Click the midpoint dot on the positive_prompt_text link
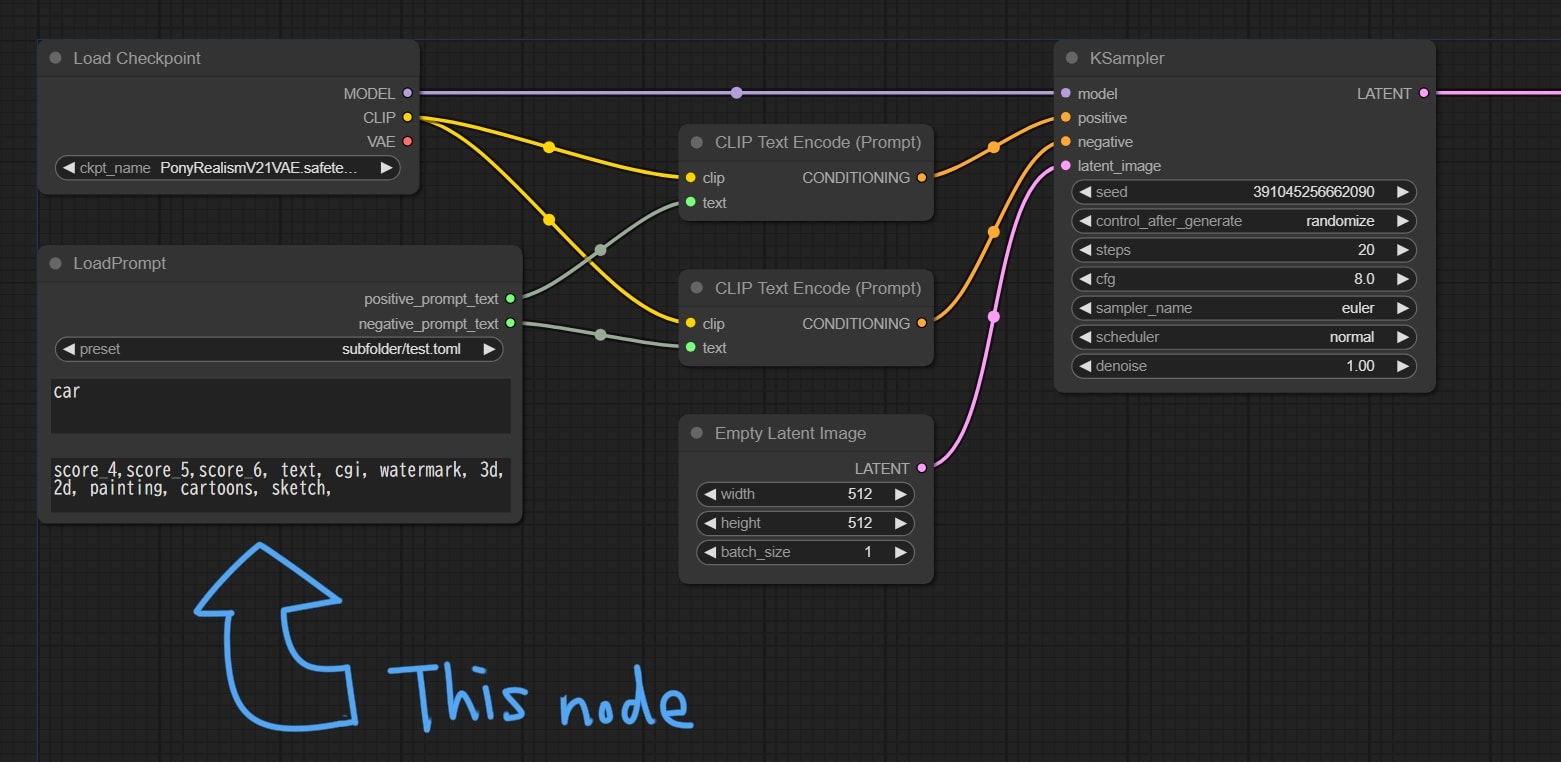The width and height of the screenshot is (1561, 762). click(x=600, y=250)
